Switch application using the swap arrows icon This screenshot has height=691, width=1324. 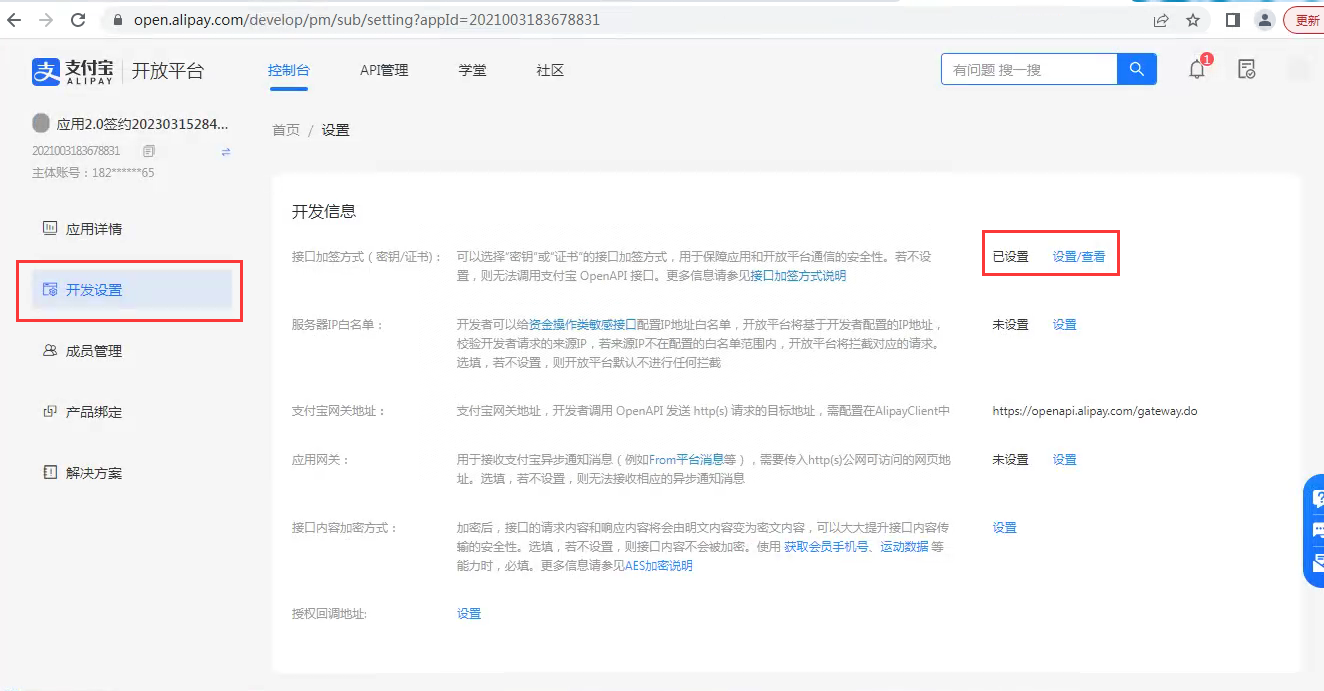[226, 151]
